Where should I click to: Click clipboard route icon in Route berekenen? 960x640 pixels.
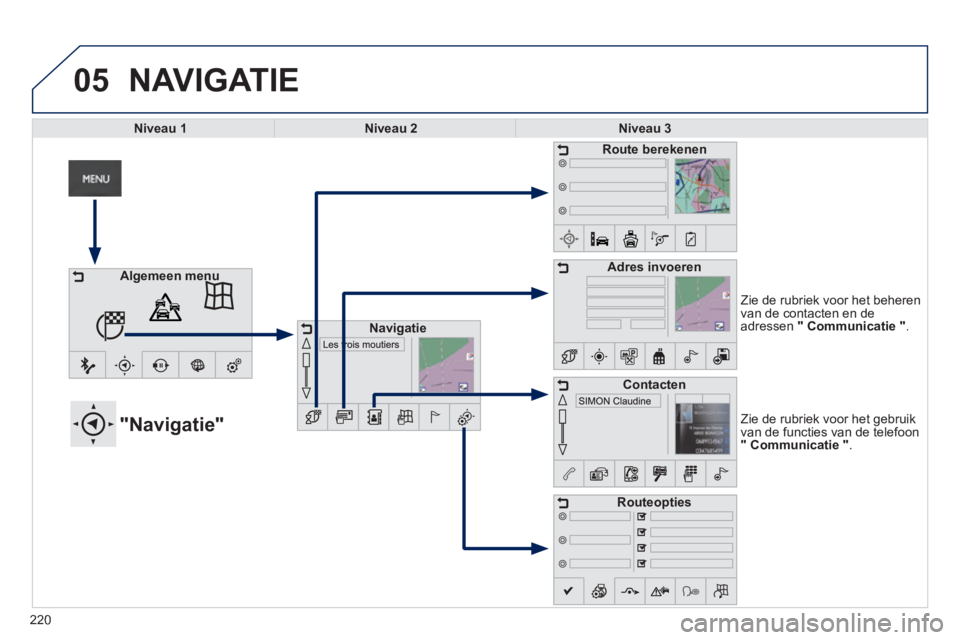click(691, 239)
